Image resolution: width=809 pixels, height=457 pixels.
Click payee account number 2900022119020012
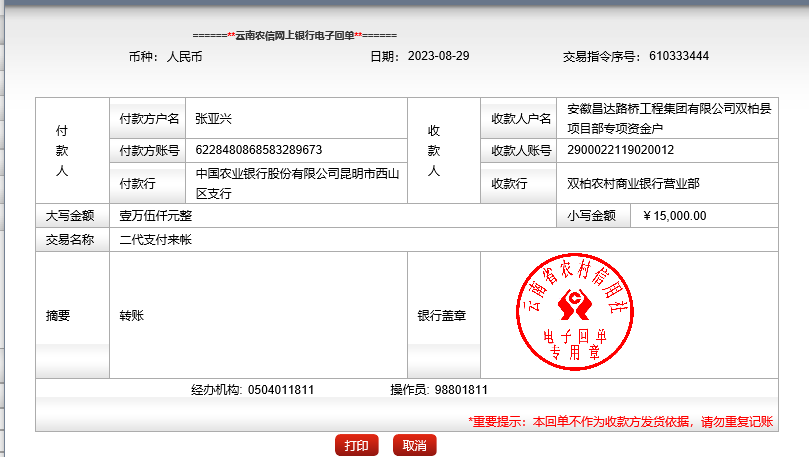pyautogui.click(x=620, y=150)
